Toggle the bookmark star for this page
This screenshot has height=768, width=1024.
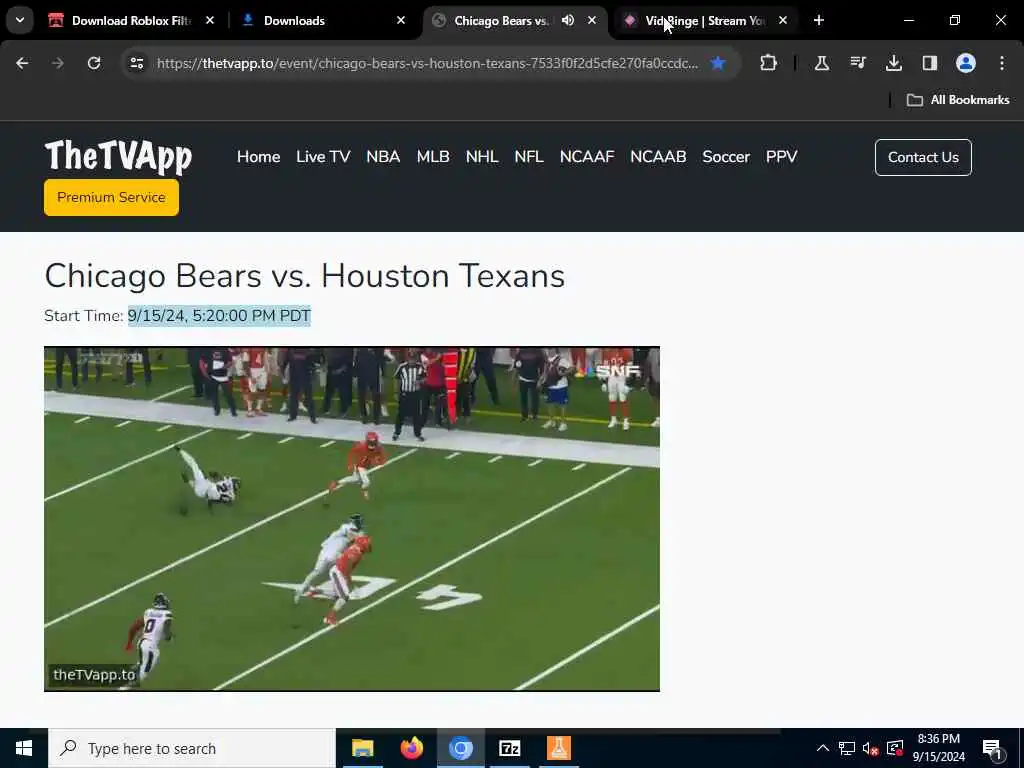pyautogui.click(x=718, y=63)
